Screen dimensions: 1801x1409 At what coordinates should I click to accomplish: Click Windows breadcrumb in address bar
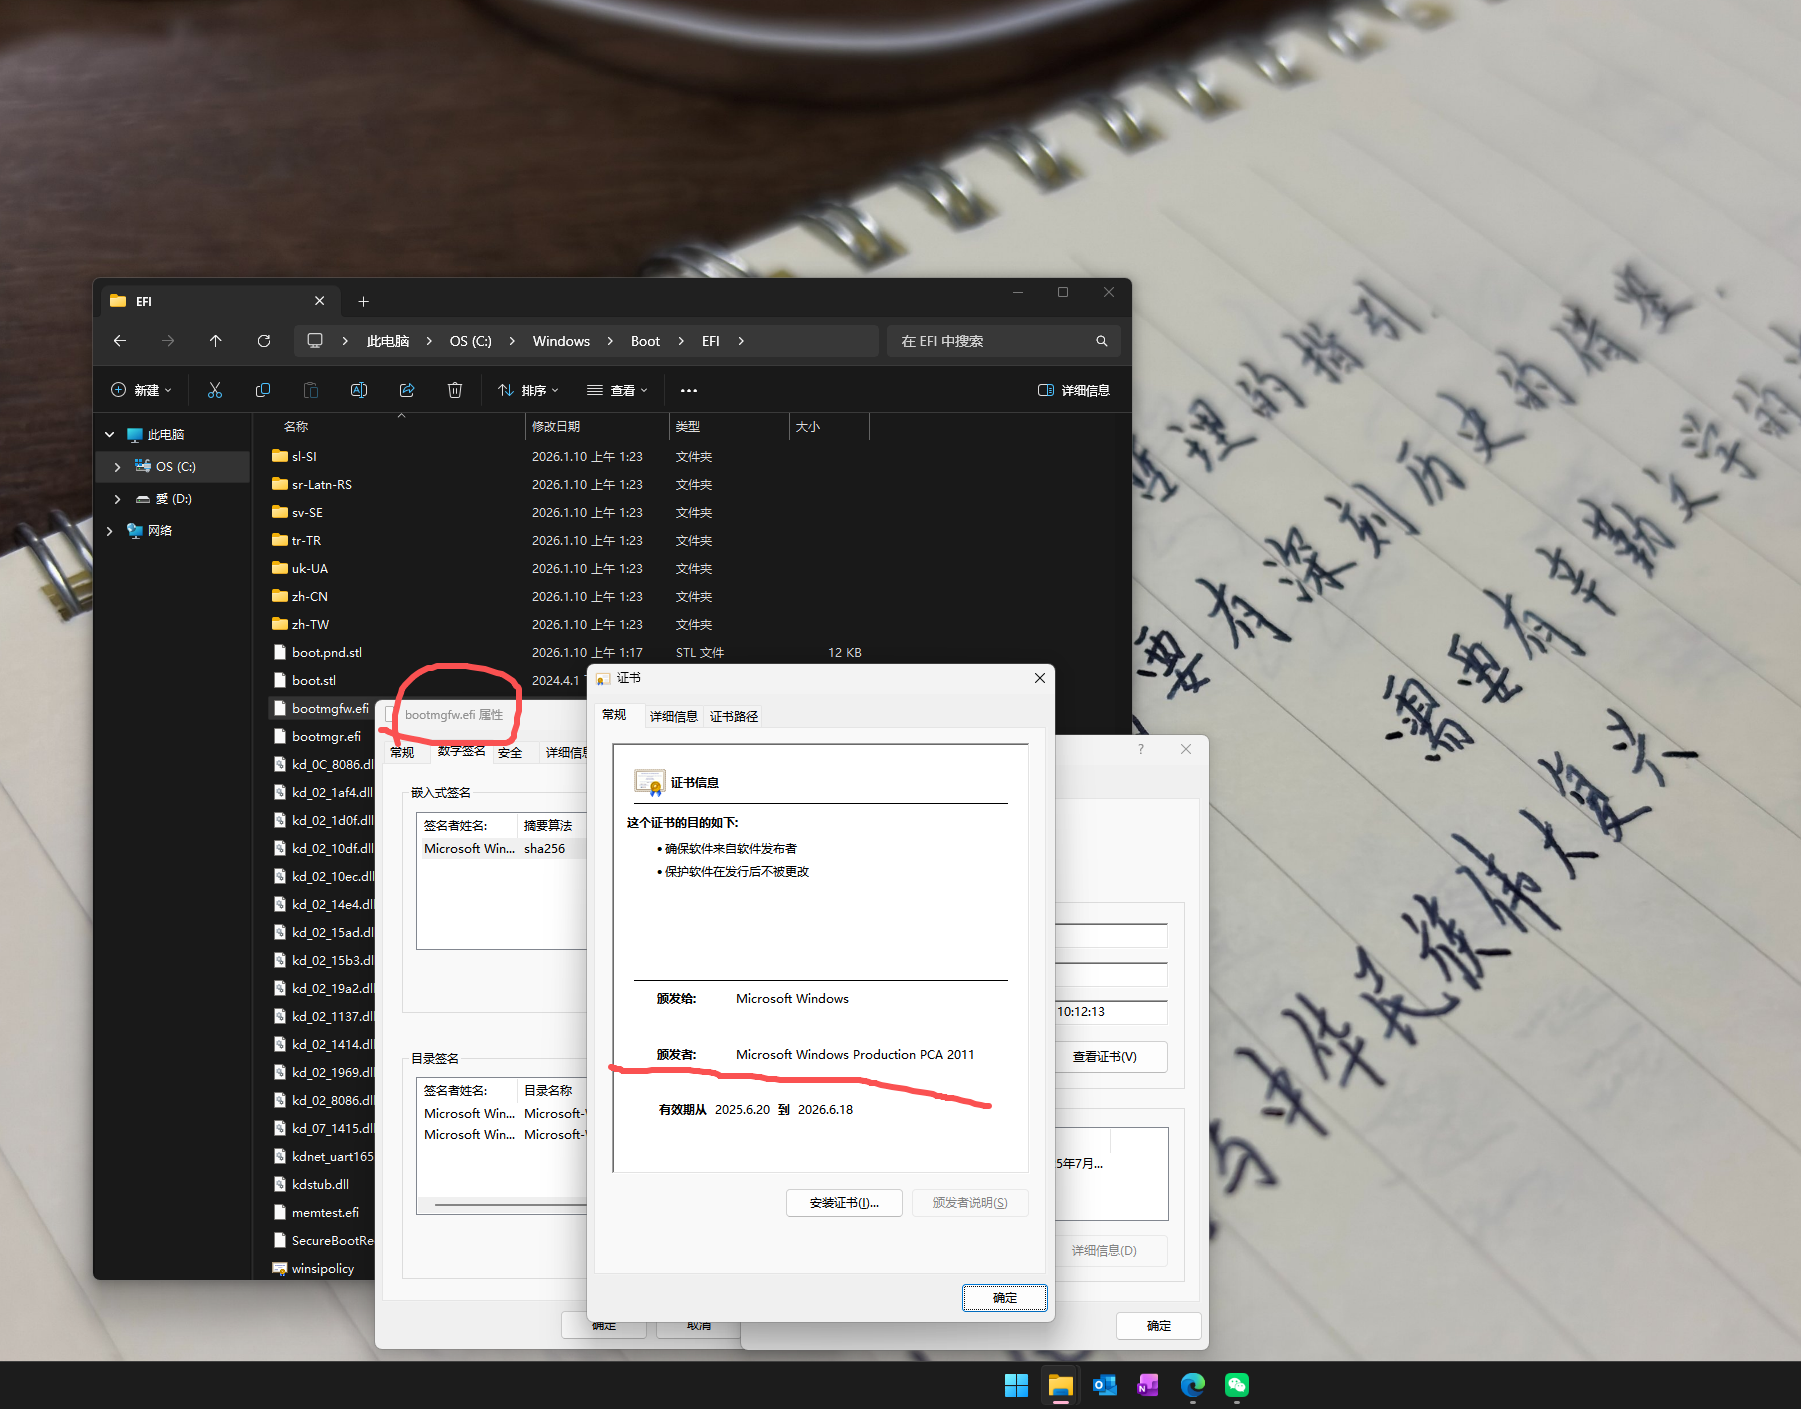click(561, 341)
